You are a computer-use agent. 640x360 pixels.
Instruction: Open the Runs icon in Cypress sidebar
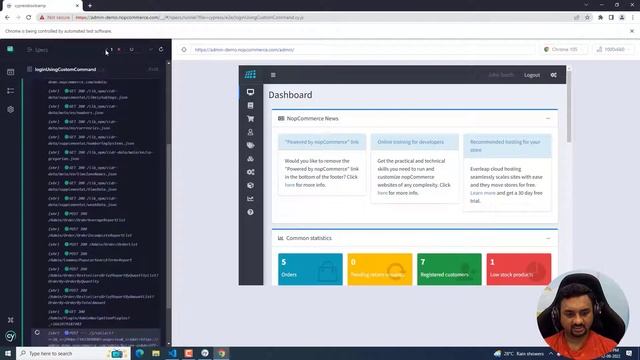[11, 91]
